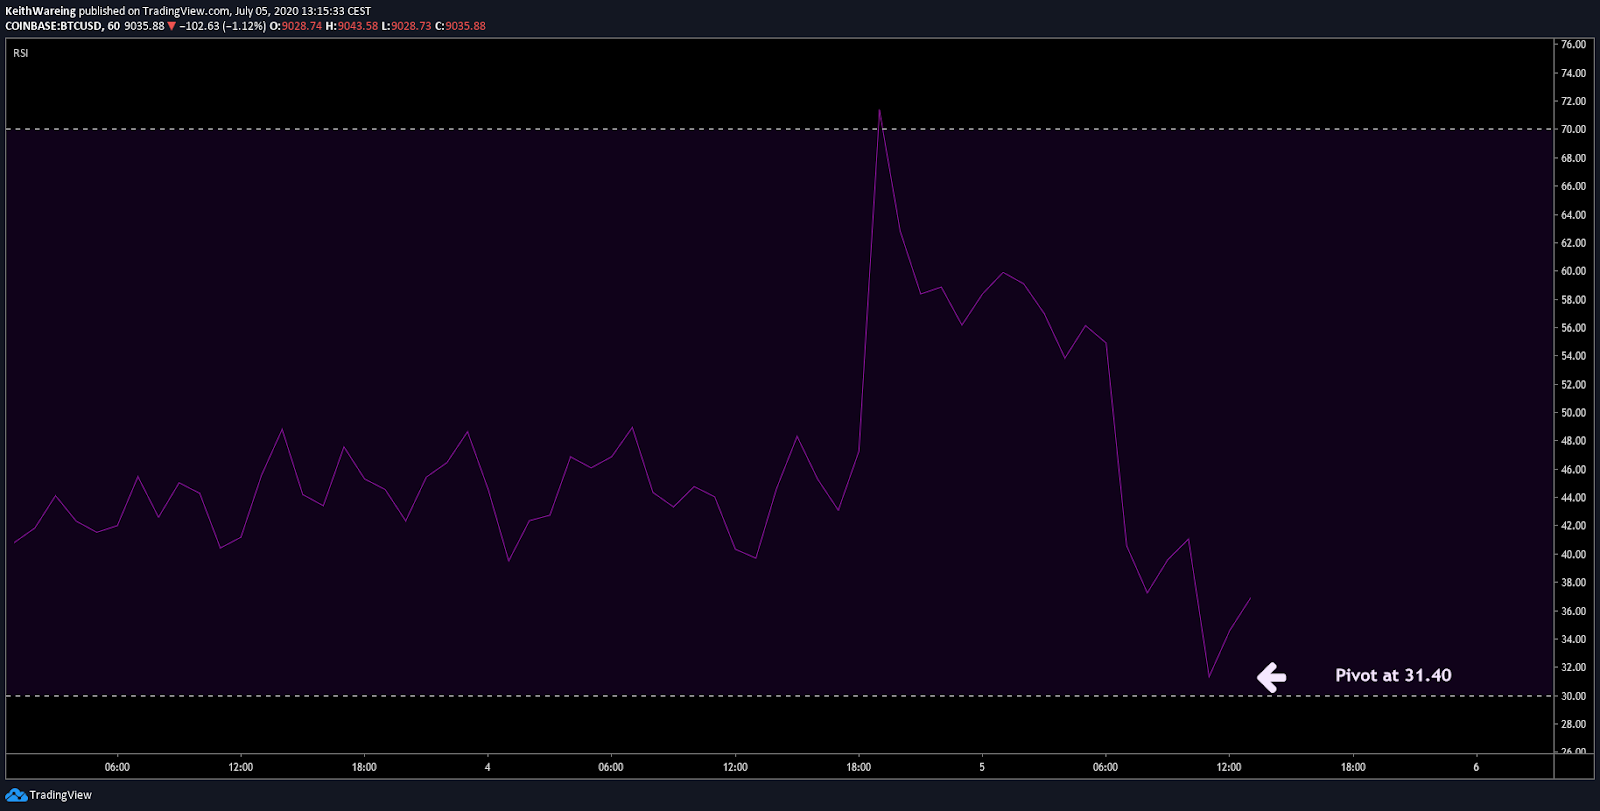Click the red down-triangle change indicator

(171, 26)
